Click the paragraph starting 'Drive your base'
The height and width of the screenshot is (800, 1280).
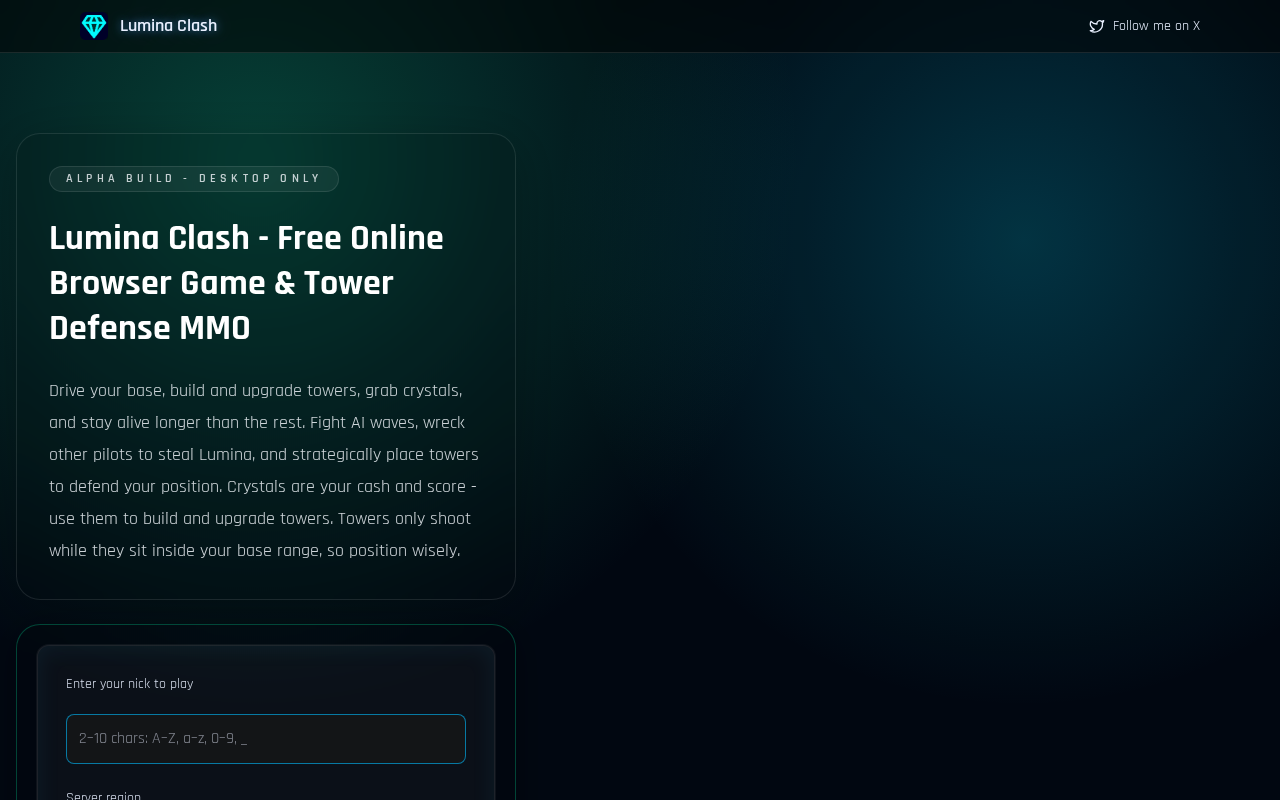click(266, 471)
